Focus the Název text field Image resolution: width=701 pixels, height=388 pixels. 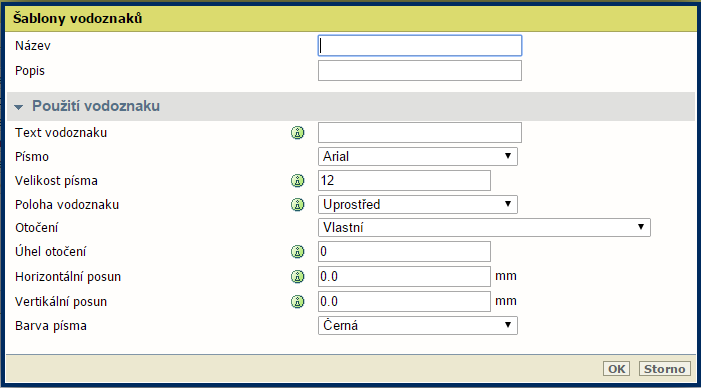click(x=420, y=46)
